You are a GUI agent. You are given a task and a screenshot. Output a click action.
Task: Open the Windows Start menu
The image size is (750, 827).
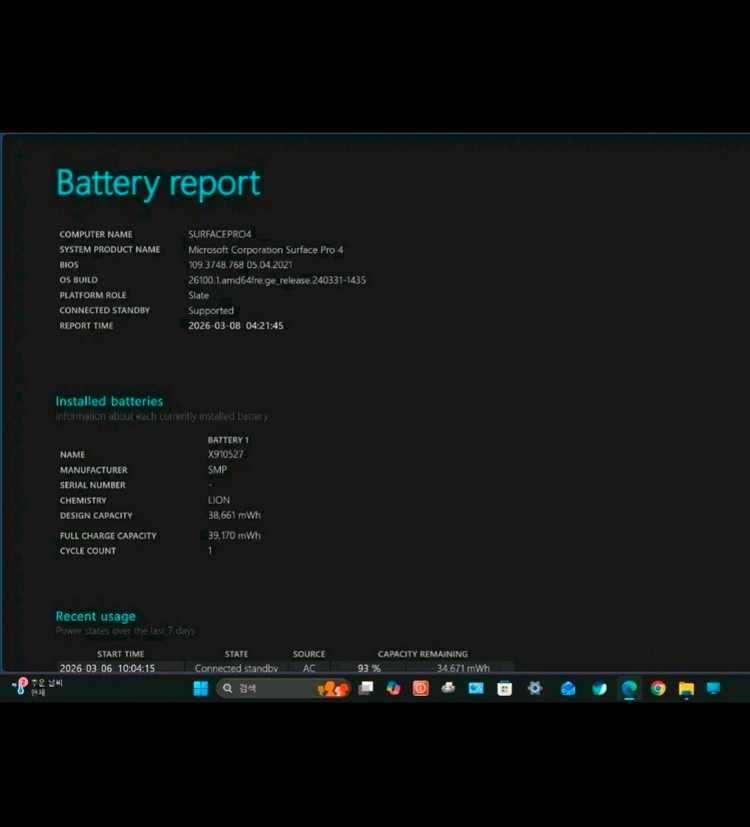[200, 688]
